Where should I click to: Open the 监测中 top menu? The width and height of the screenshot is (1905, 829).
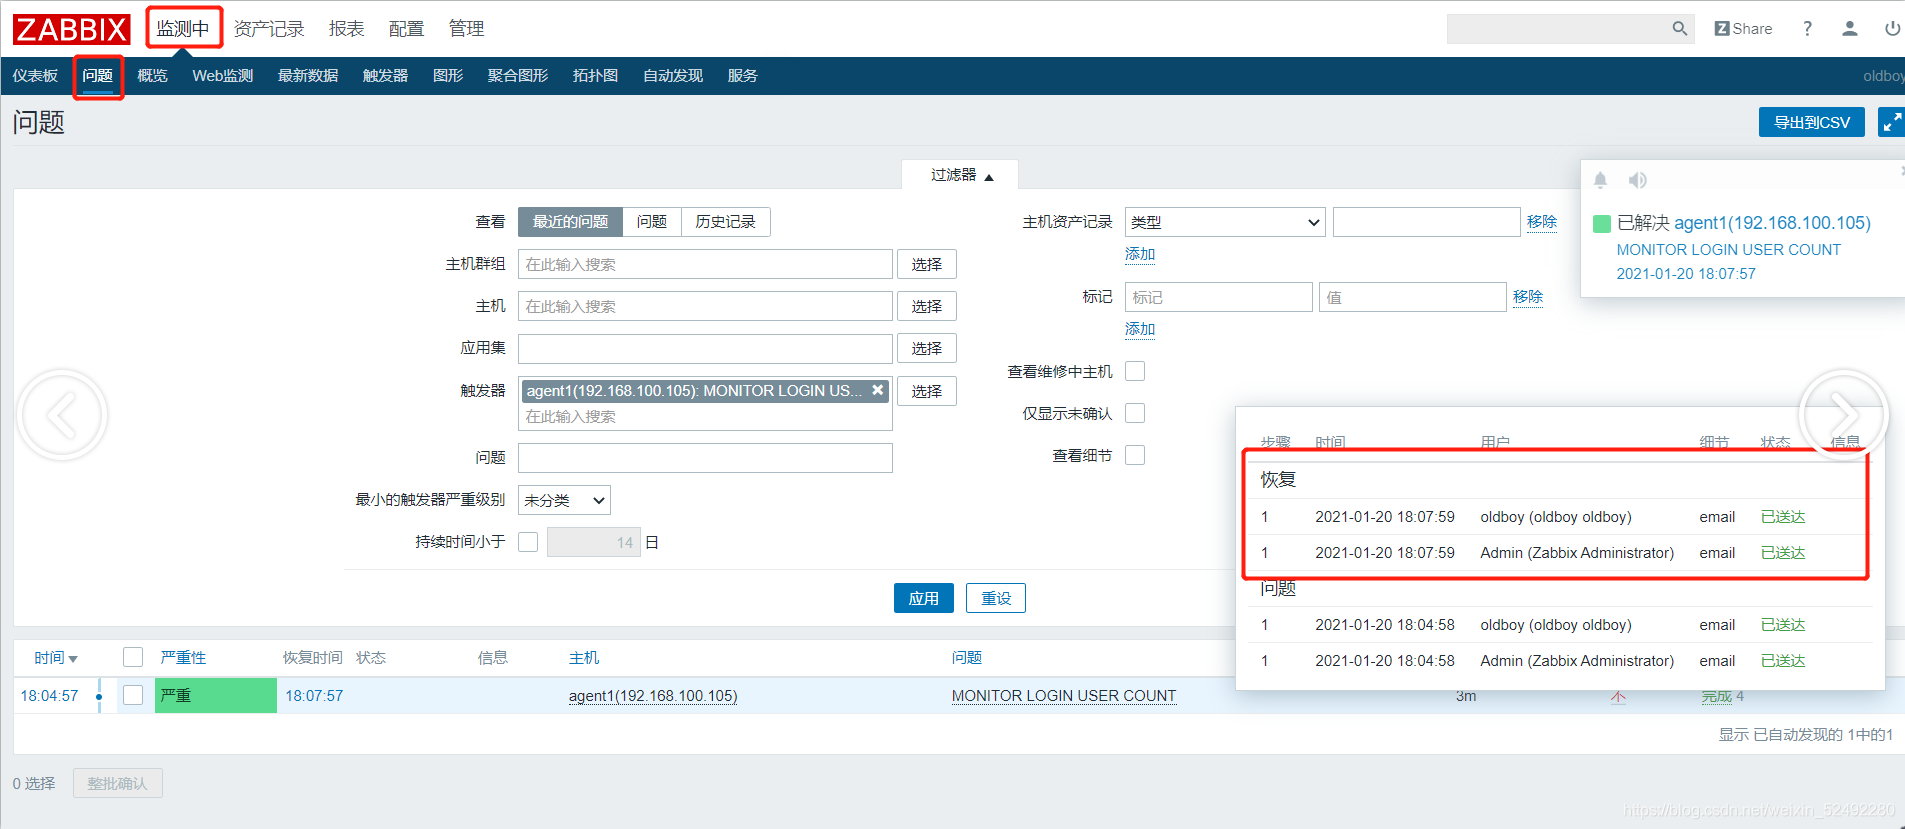(x=183, y=28)
